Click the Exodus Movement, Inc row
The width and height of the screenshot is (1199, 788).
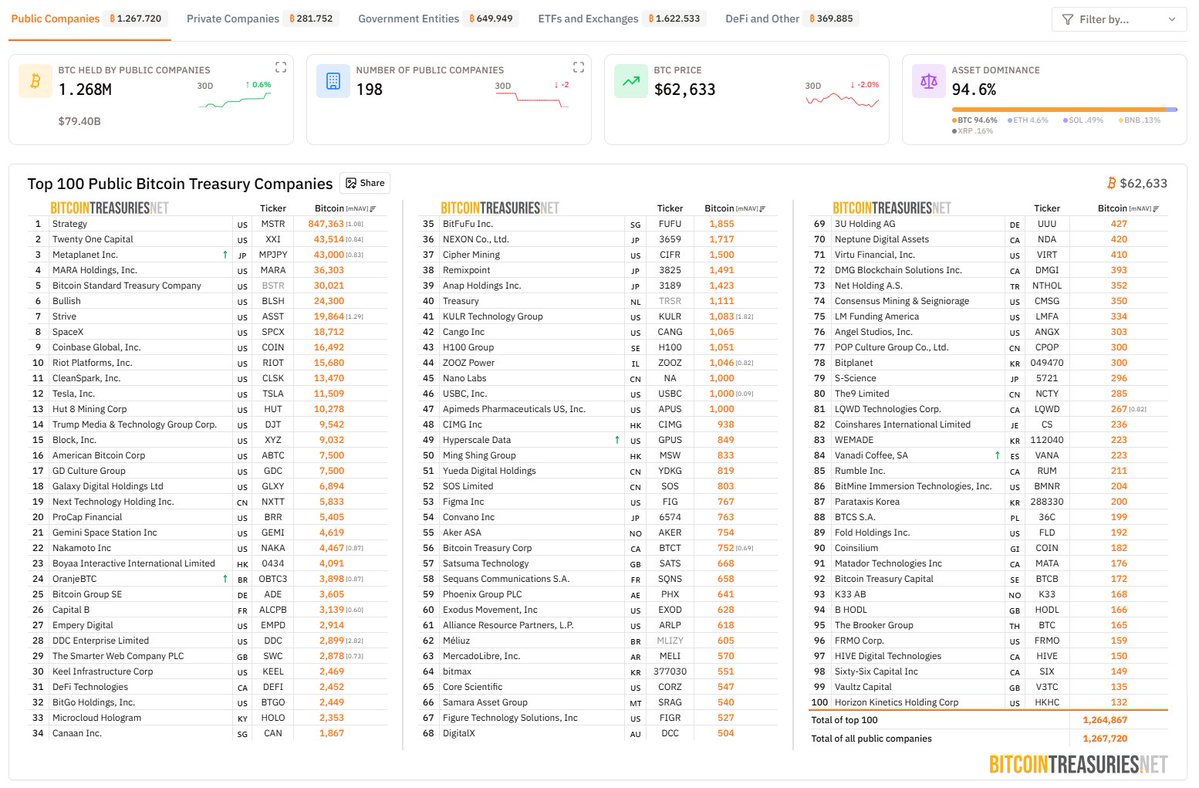click(598, 609)
